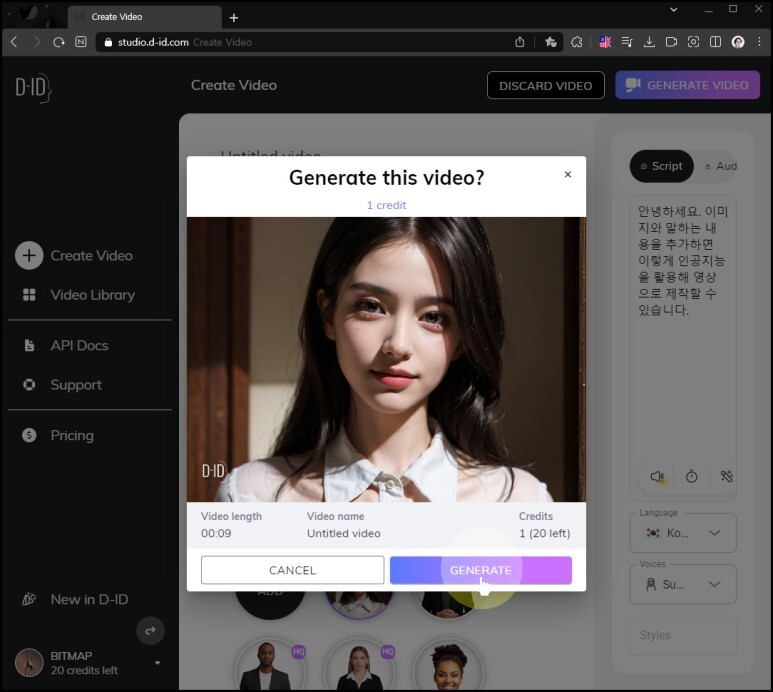
Task: Click the bookmarks star icon
Action: [551, 42]
